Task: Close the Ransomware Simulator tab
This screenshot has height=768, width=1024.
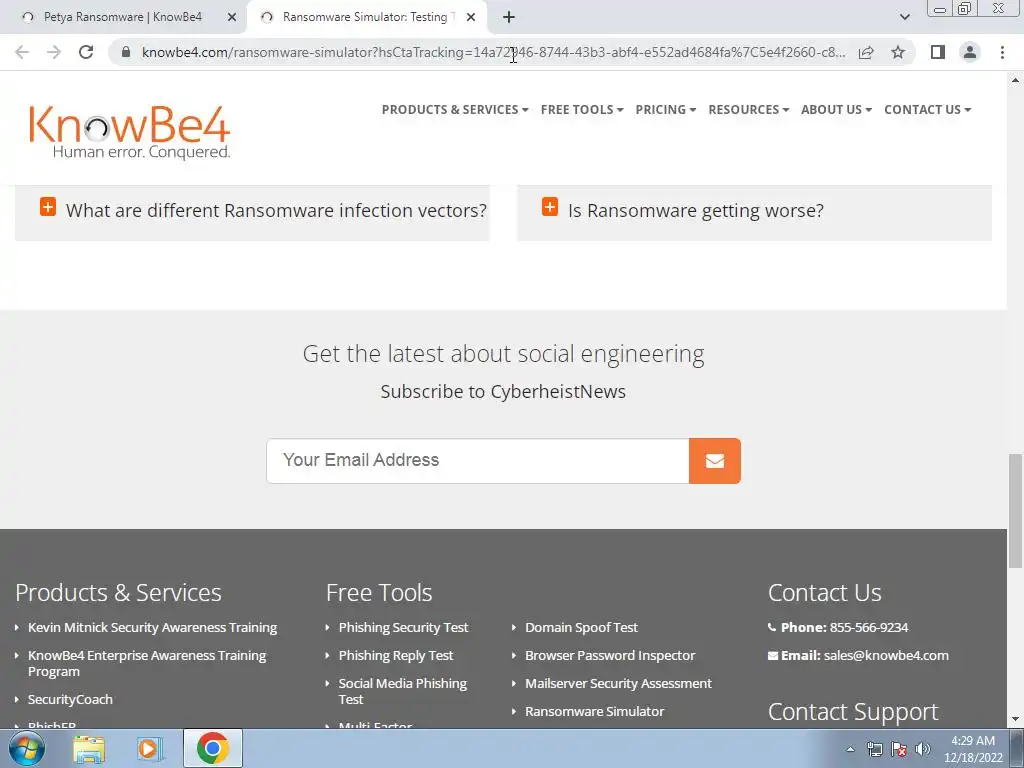Action: (471, 17)
